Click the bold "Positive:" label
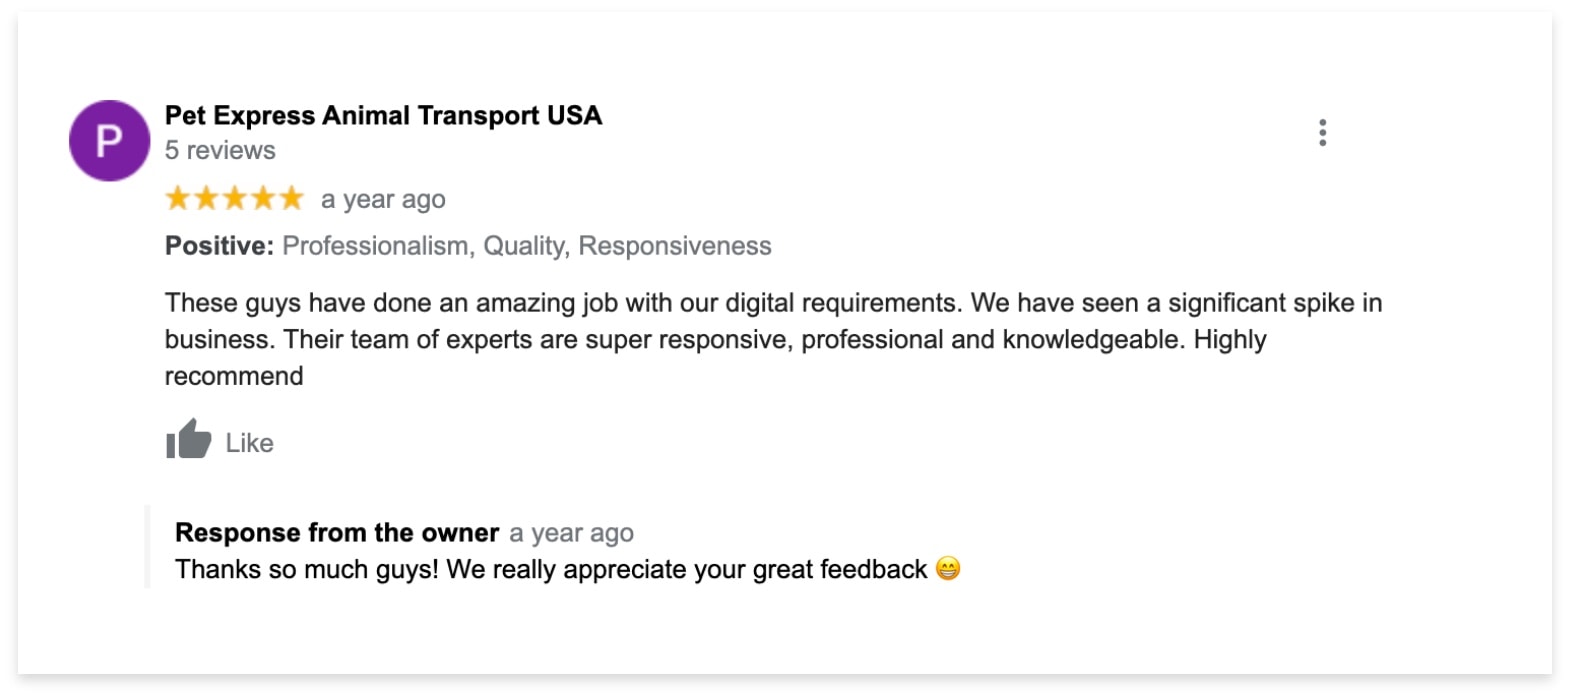1570x698 pixels. tap(219, 246)
